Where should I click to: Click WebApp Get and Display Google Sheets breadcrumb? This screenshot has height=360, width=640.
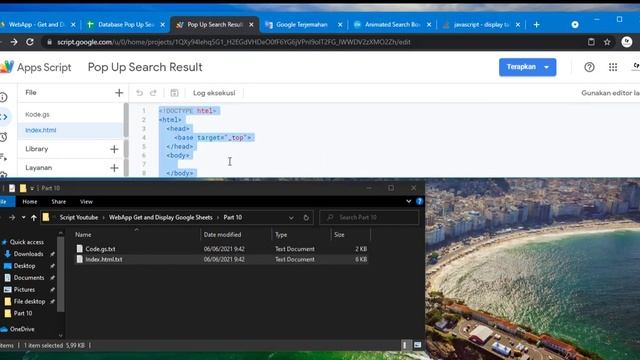160,218
